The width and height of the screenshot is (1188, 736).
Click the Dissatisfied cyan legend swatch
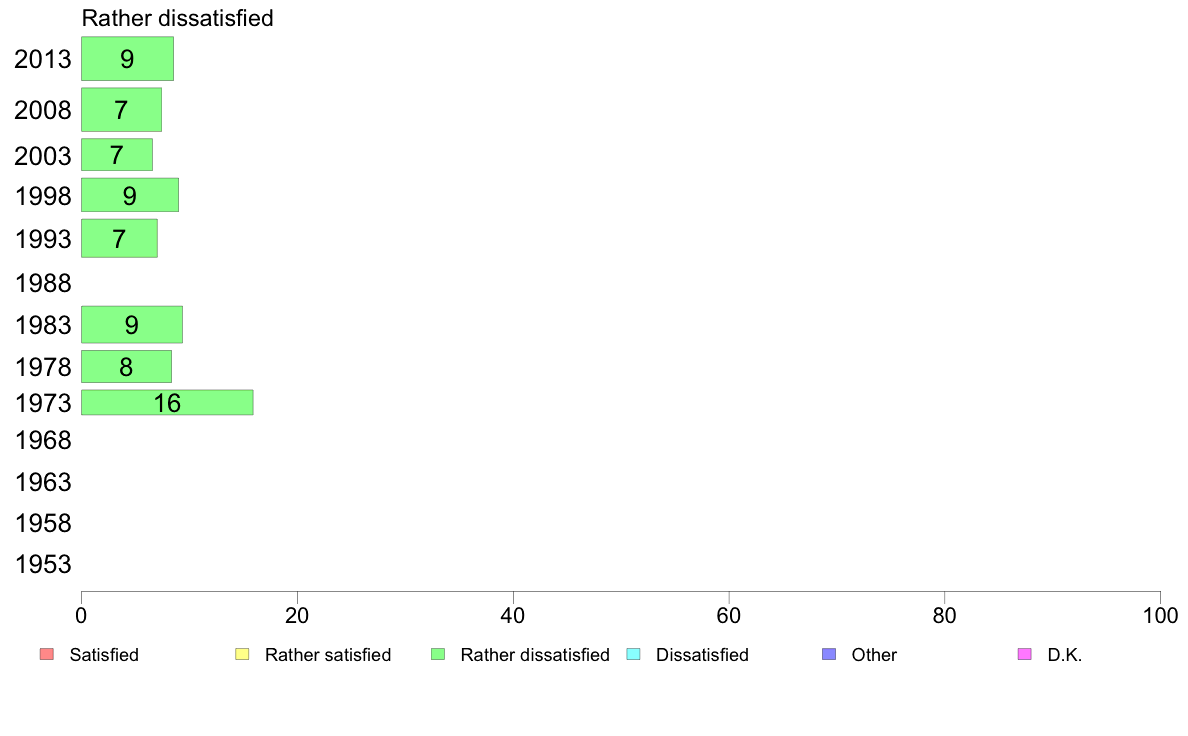pyautogui.click(x=633, y=654)
